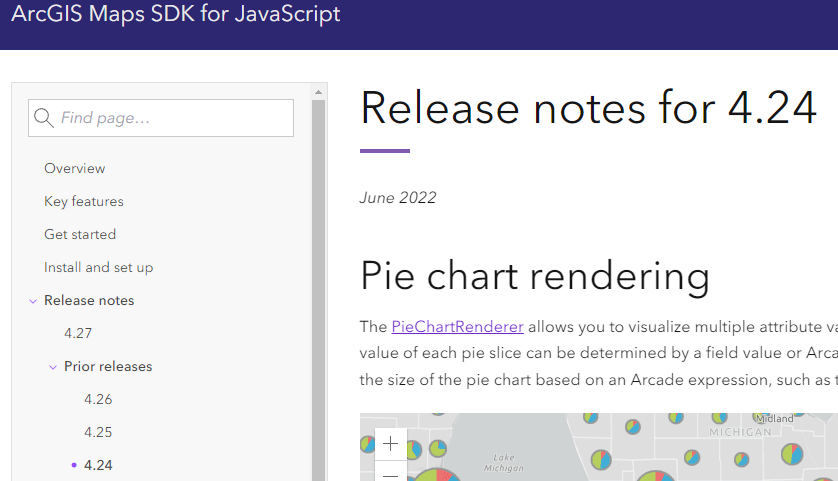The image size is (838, 481).
Task: Click the sidebar scroll up arrow
Action: (x=319, y=92)
